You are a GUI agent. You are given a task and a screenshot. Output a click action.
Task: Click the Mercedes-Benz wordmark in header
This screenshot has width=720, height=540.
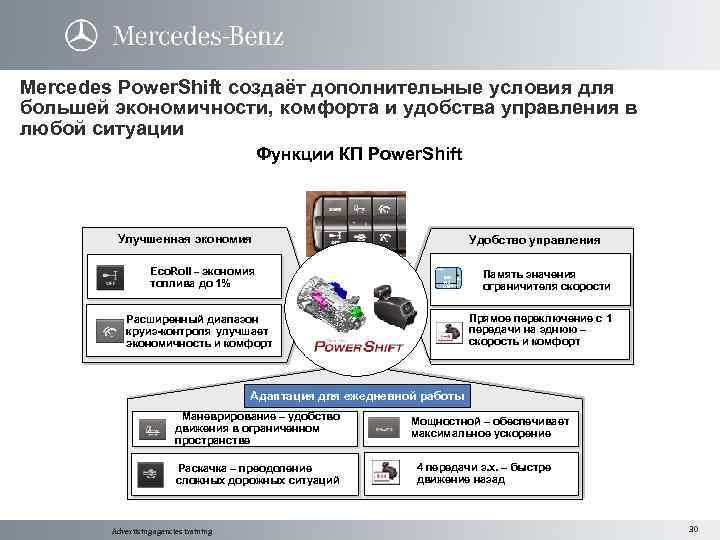pos(198,36)
